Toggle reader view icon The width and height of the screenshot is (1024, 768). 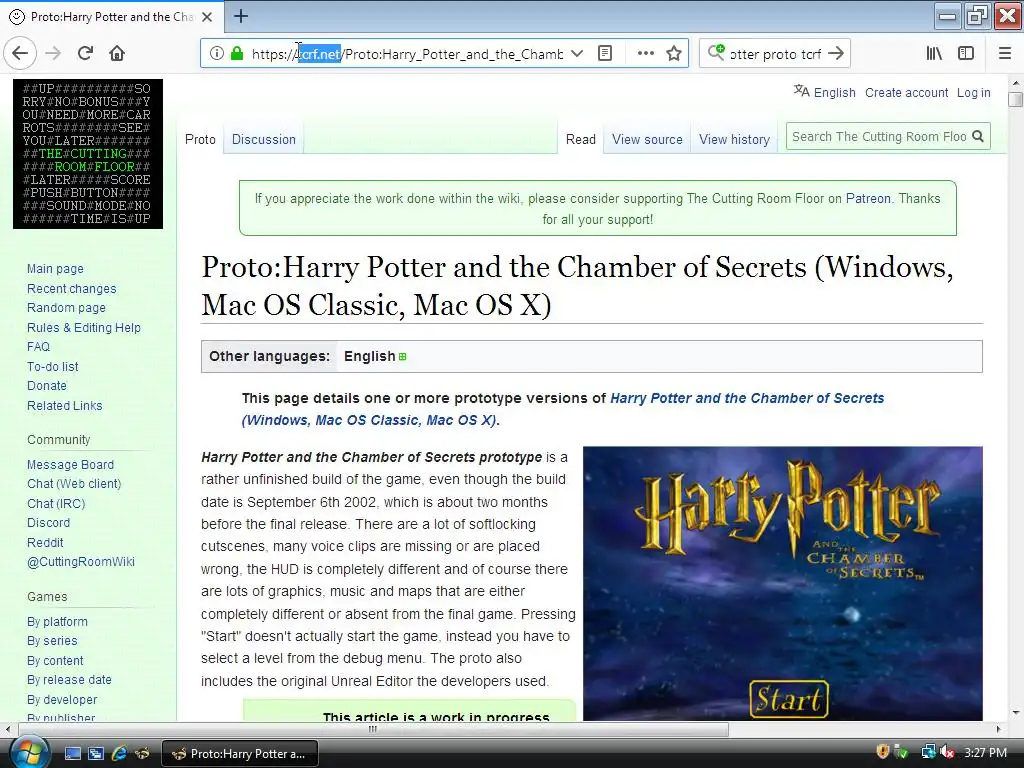[605, 54]
